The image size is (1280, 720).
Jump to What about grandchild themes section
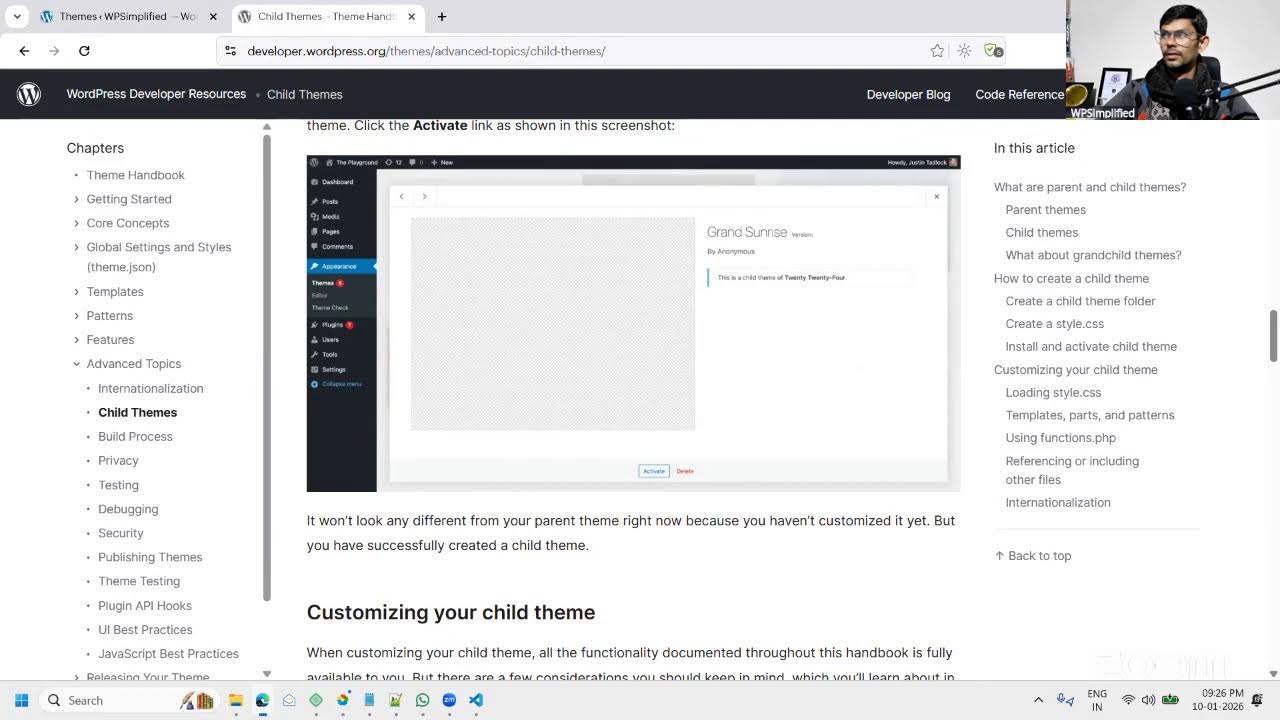[1093, 255]
